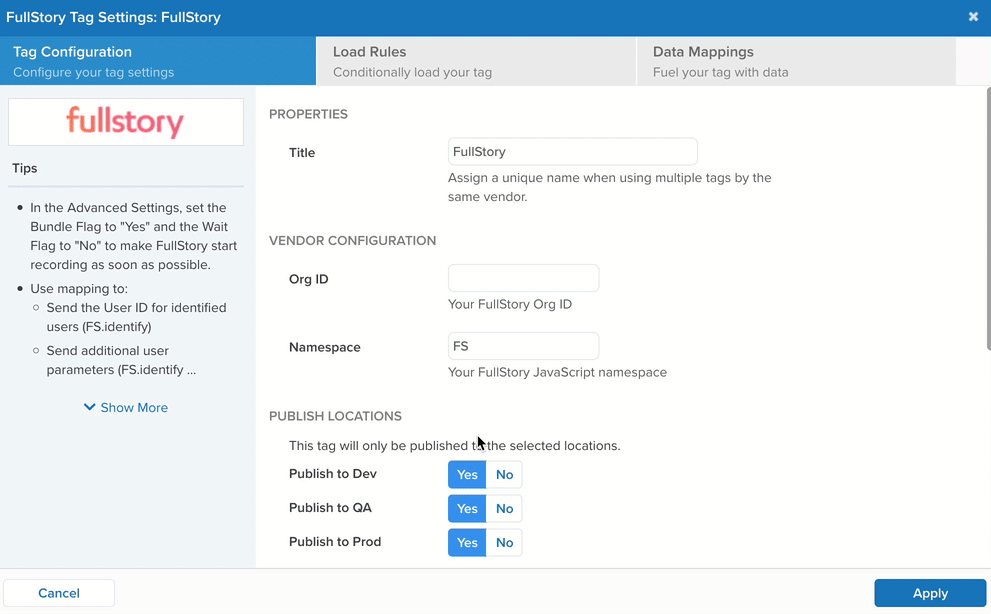Click 'Send additional user parameters' tip text
991x614 pixels.
click(121, 360)
